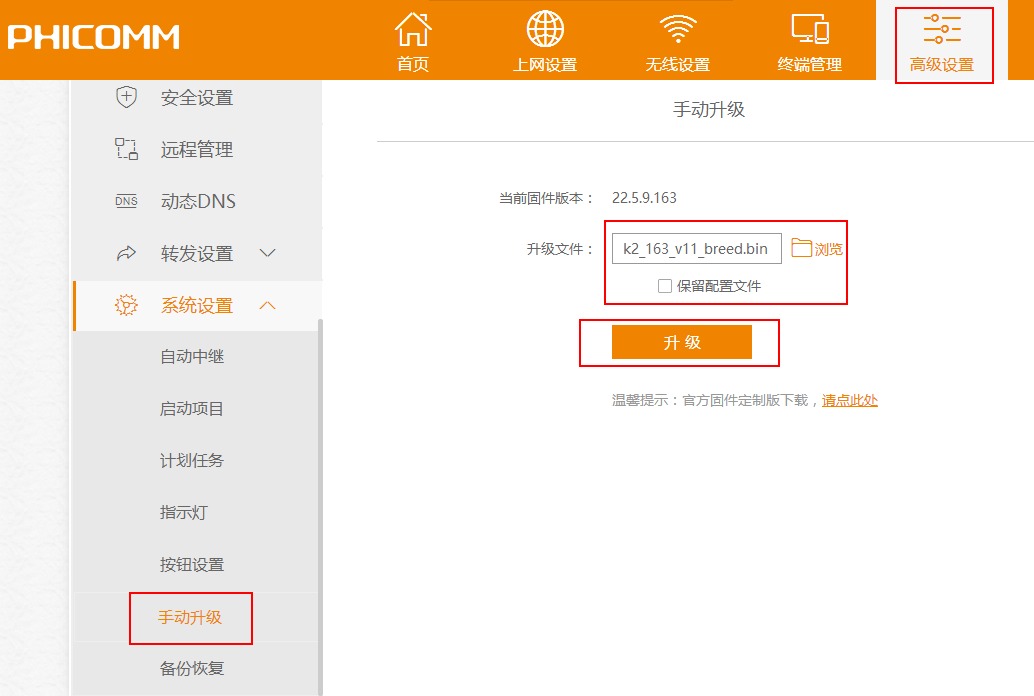Screen dimensions: 1034x696
Task: Click the sliders icon for 高级设置
Action: pos(942,30)
